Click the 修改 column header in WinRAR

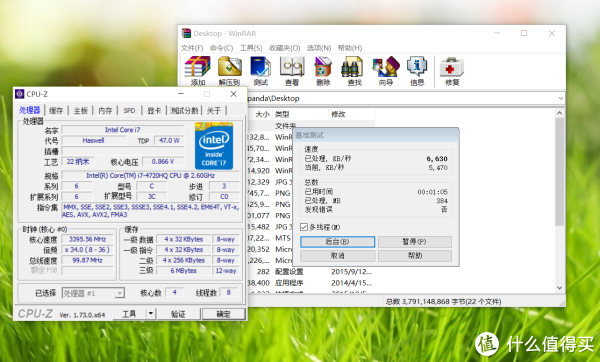point(352,114)
